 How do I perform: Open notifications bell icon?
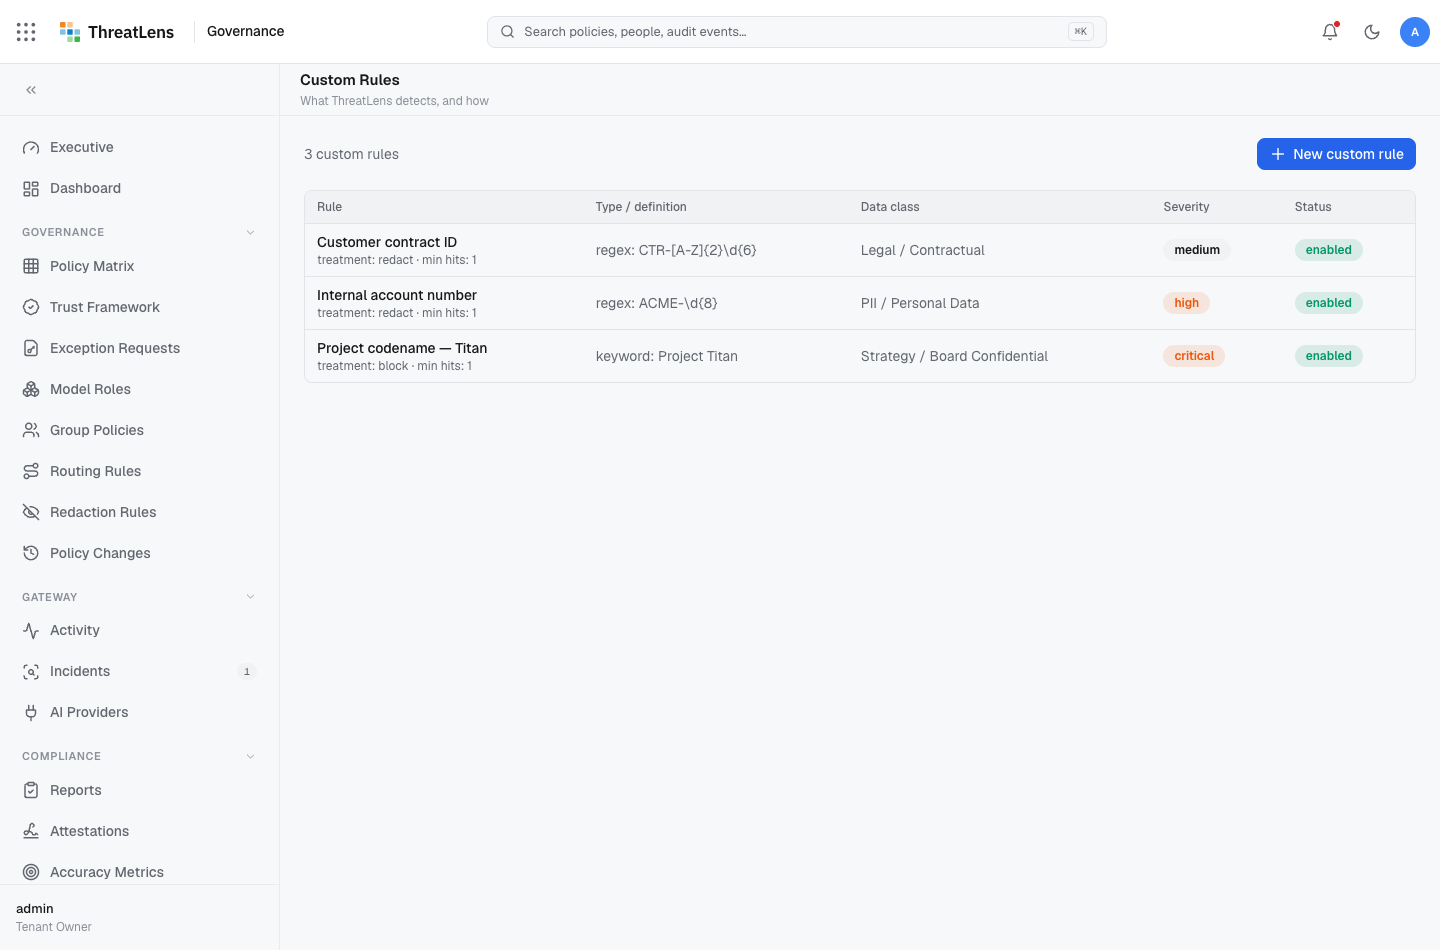pos(1330,32)
